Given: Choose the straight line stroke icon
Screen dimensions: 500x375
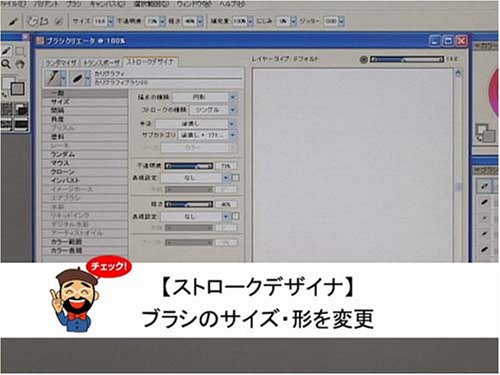Looking at the screenshot, I should (44, 22).
